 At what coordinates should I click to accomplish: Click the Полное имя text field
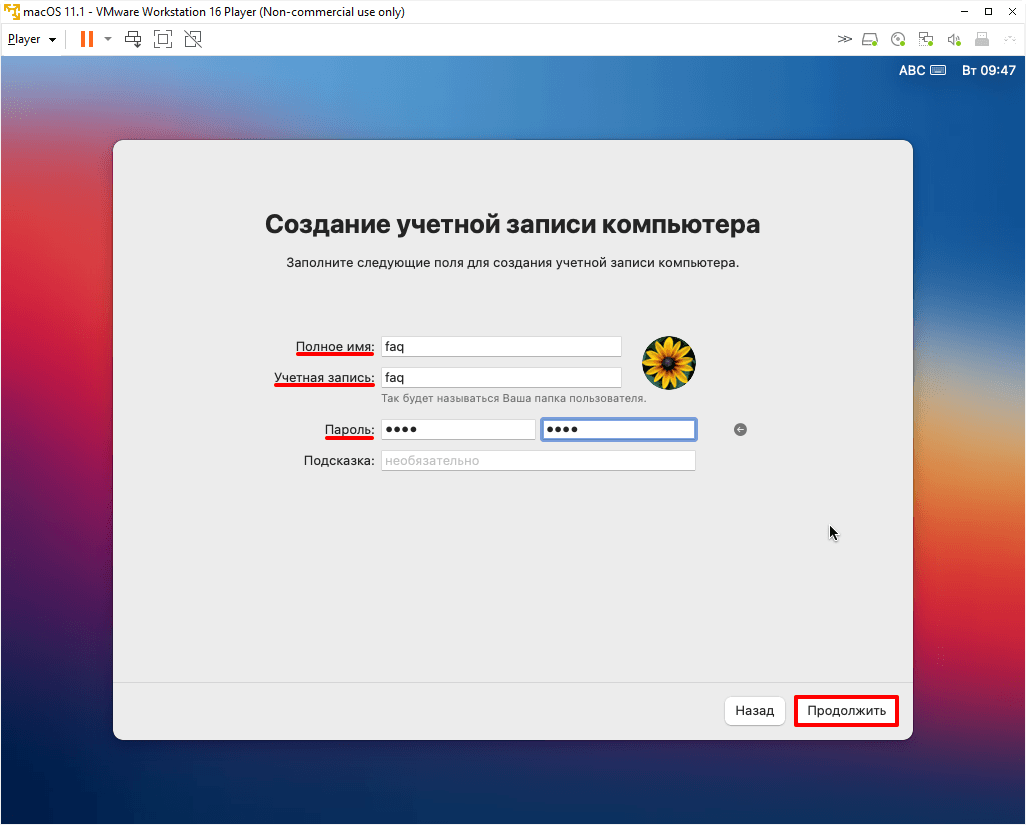tap(501, 347)
